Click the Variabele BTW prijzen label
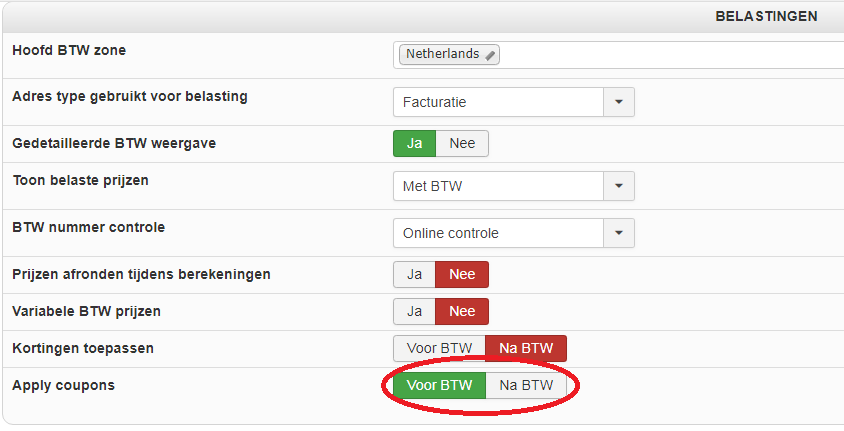The height and width of the screenshot is (431, 844). [x=86, y=312]
